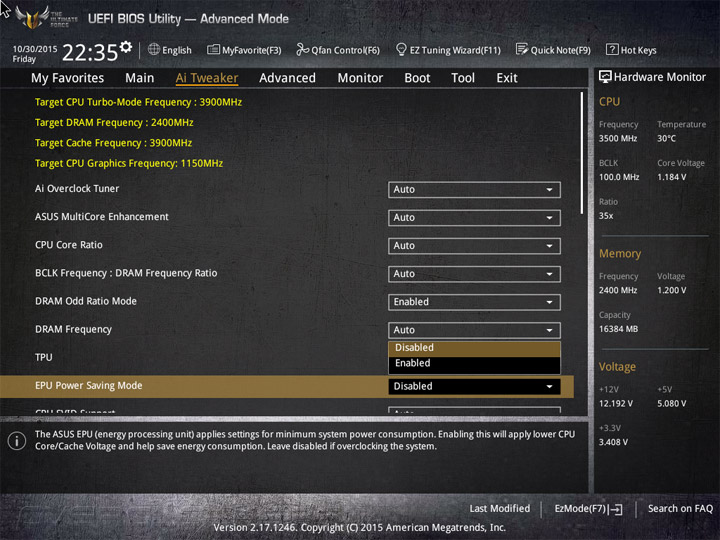Open ASUS MultiCore Enhancement dropdown
This screenshot has width=720, height=540.
click(474, 218)
